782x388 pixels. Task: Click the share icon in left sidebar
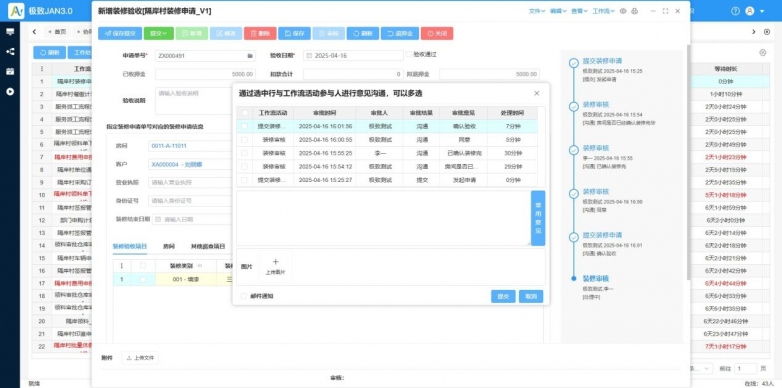pos(10,51)
